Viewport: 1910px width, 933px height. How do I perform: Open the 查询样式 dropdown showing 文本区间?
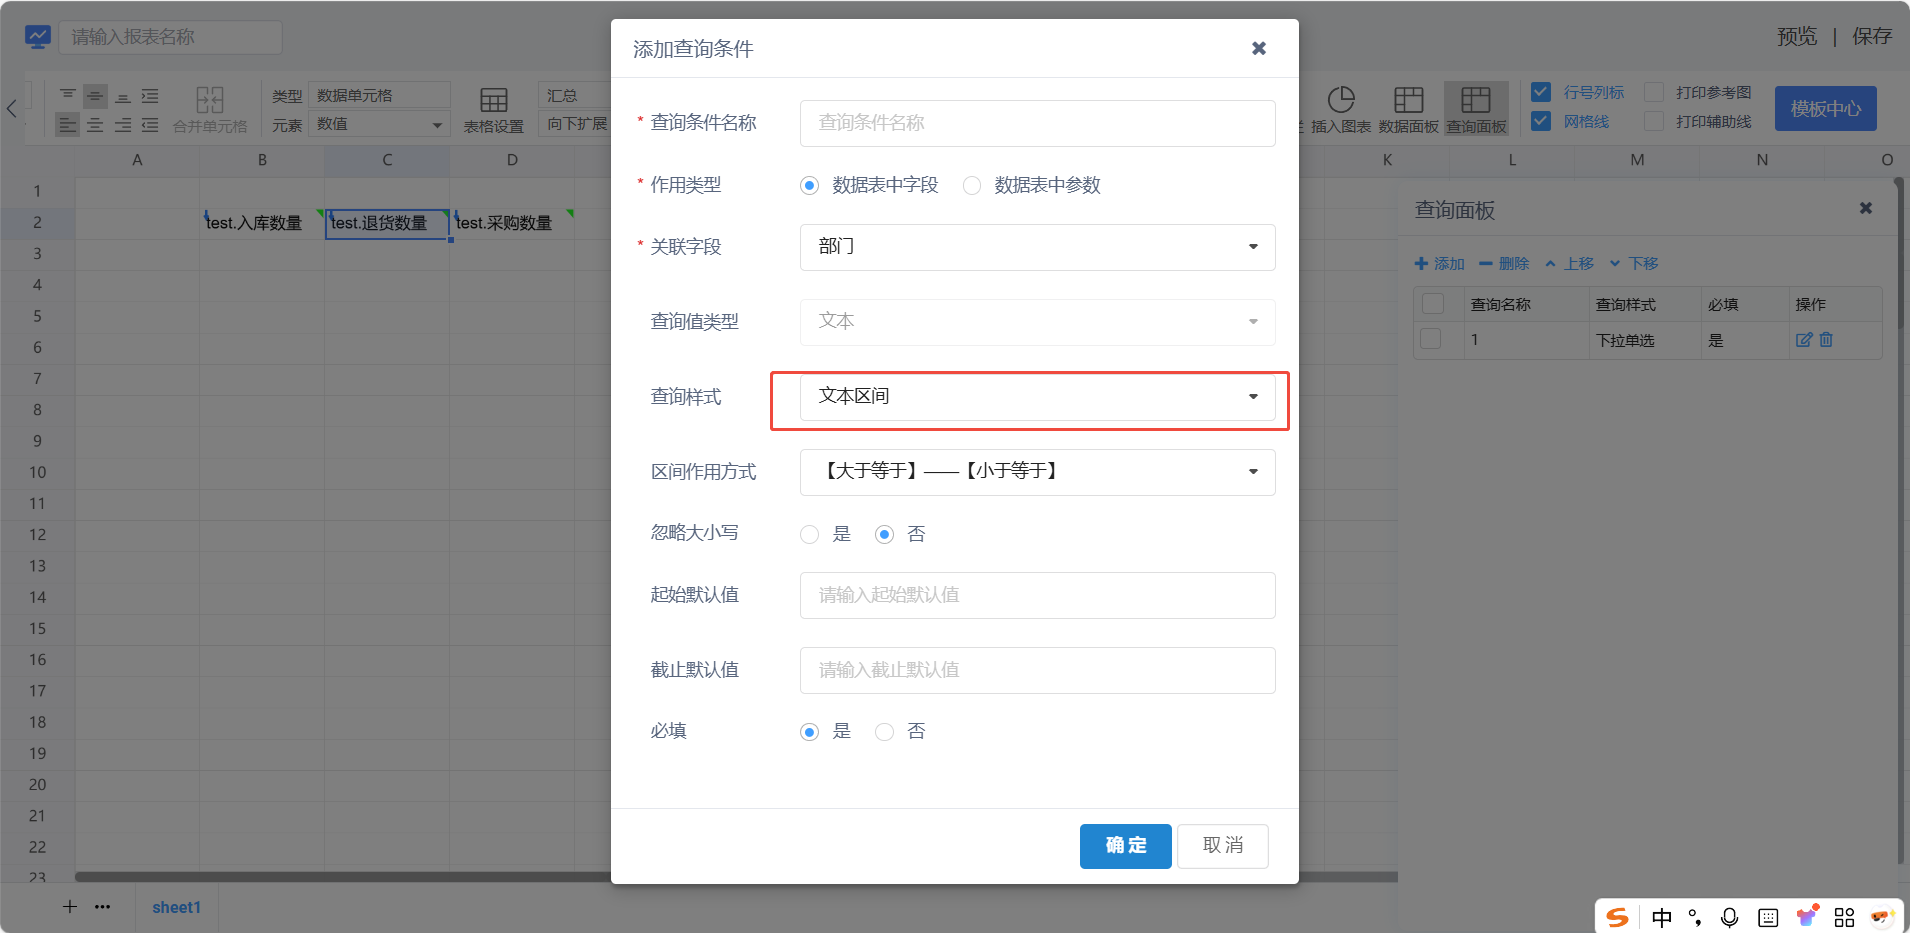click(x=1037, y=397)
